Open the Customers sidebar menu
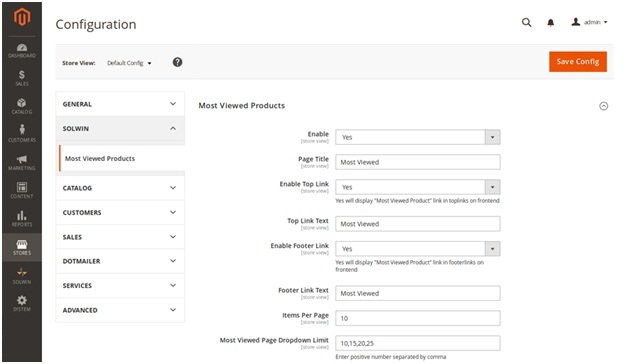 pos(22,134)
